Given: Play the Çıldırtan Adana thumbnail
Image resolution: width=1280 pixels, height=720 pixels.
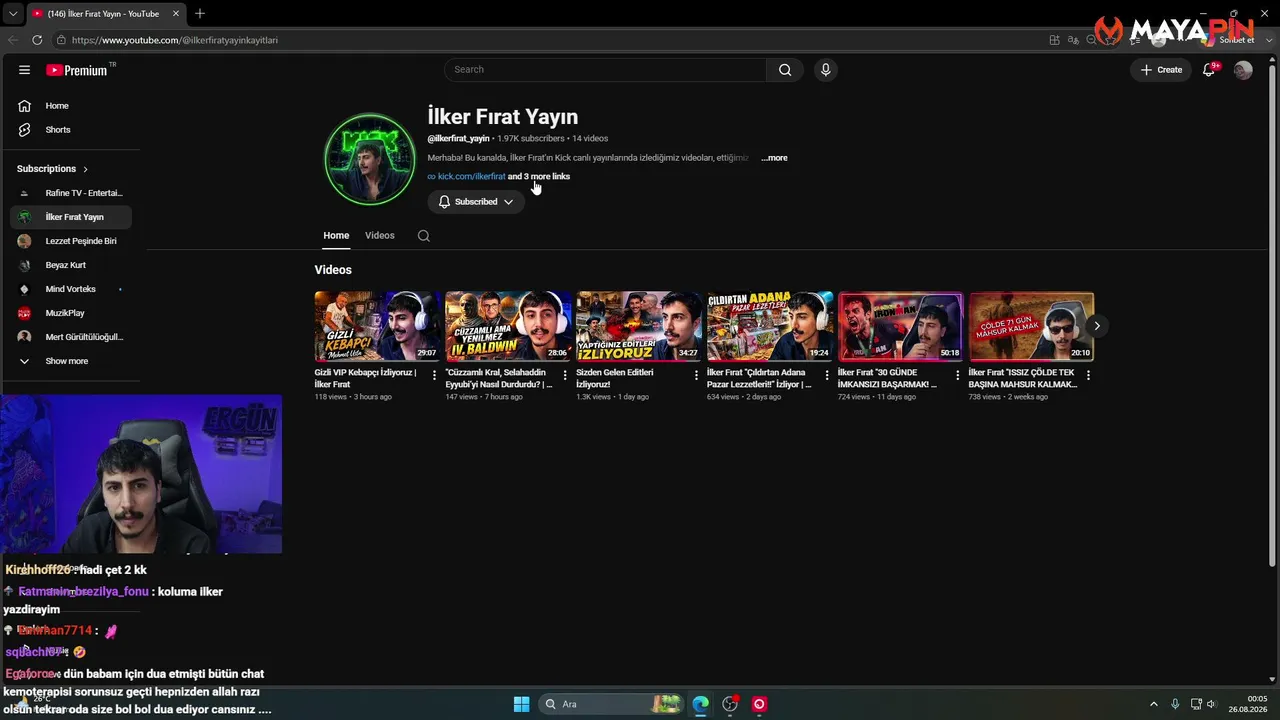Looking at the screenshot, I should click(770, 326).
